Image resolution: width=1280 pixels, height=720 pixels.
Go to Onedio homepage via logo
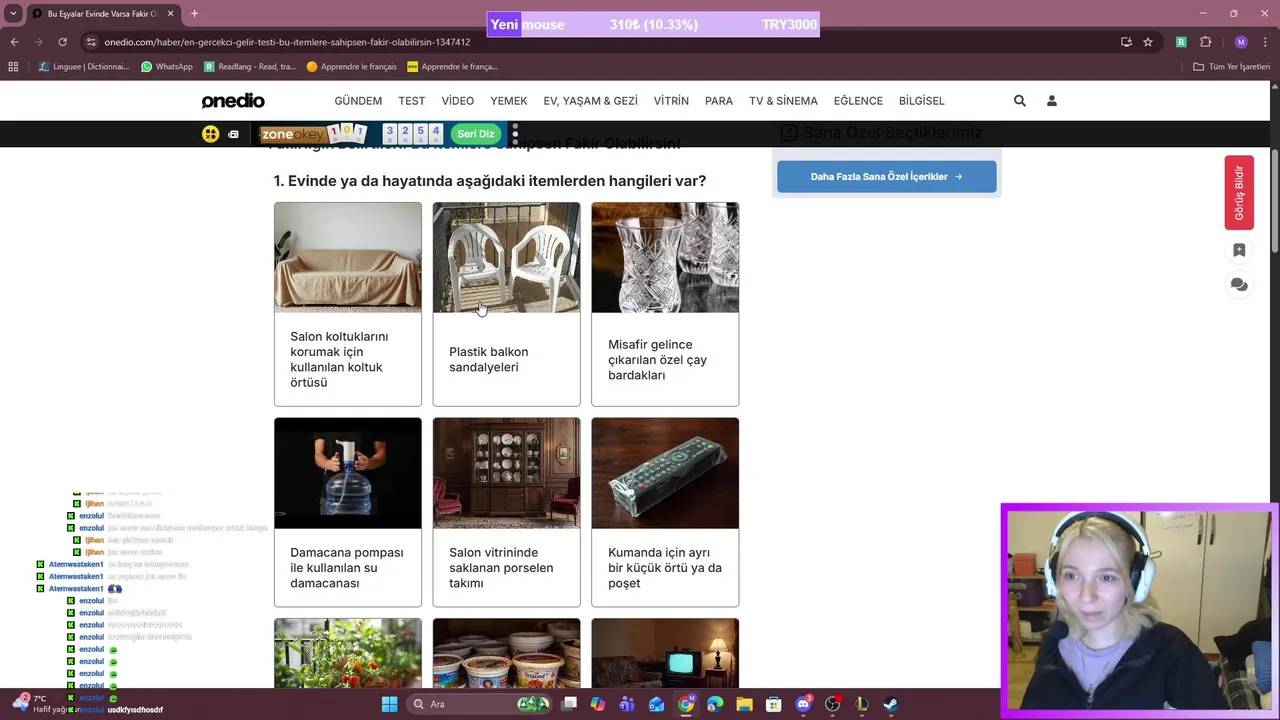(233, 101)
